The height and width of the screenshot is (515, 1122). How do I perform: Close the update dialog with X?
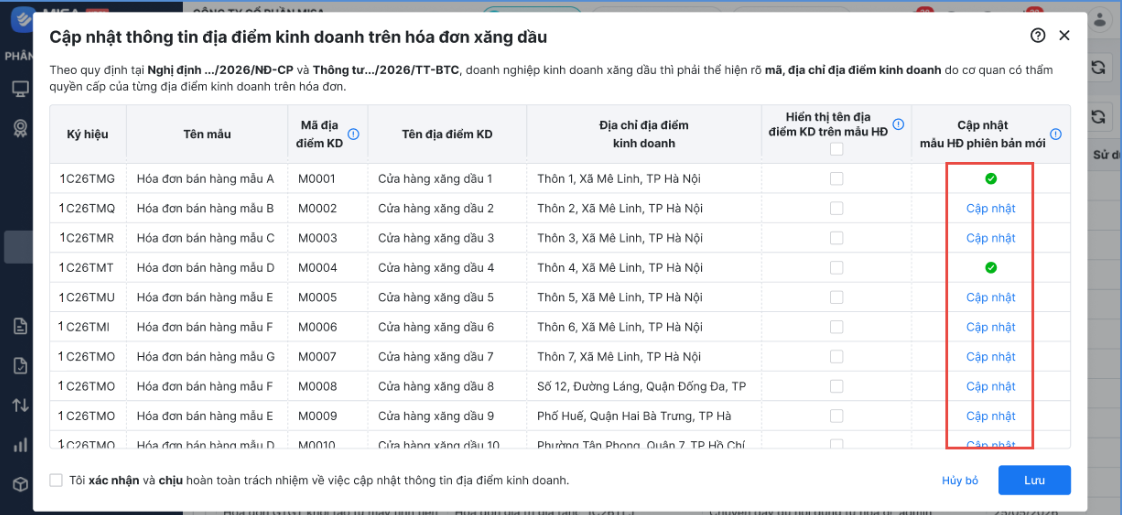1064,35
